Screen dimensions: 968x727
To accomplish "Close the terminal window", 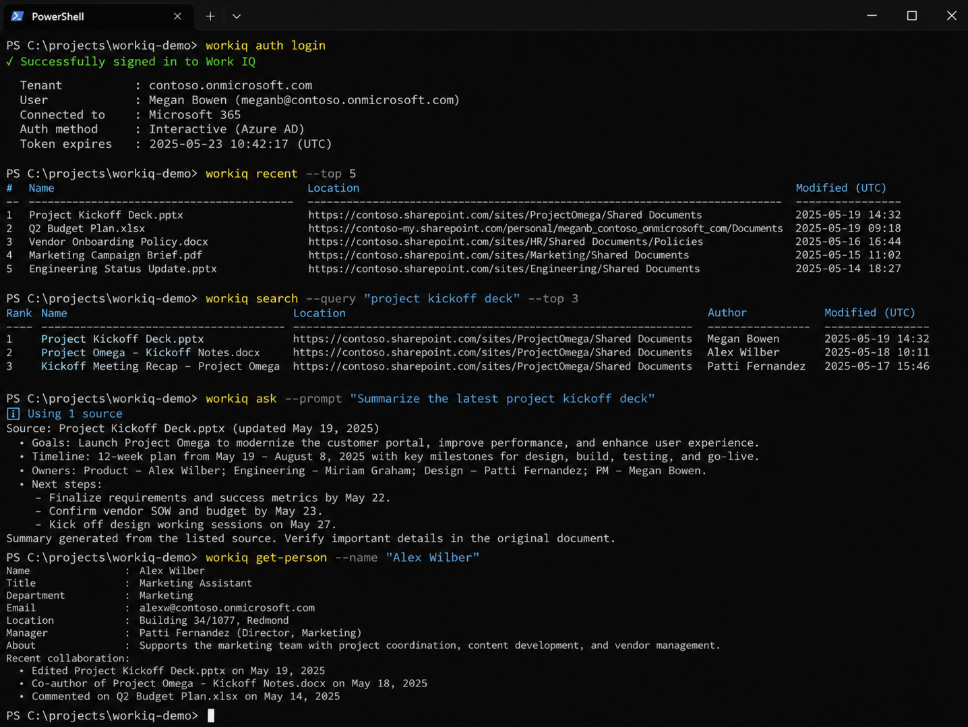I will pos(951,15).
